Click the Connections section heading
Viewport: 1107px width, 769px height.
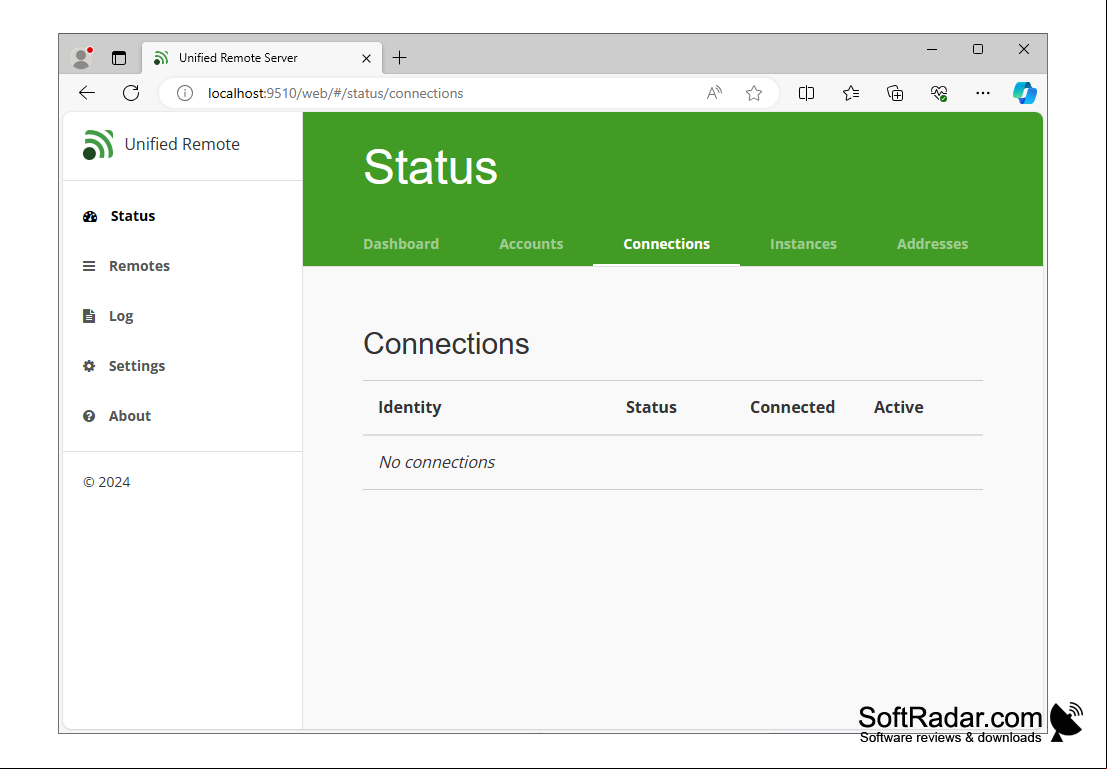446,344
